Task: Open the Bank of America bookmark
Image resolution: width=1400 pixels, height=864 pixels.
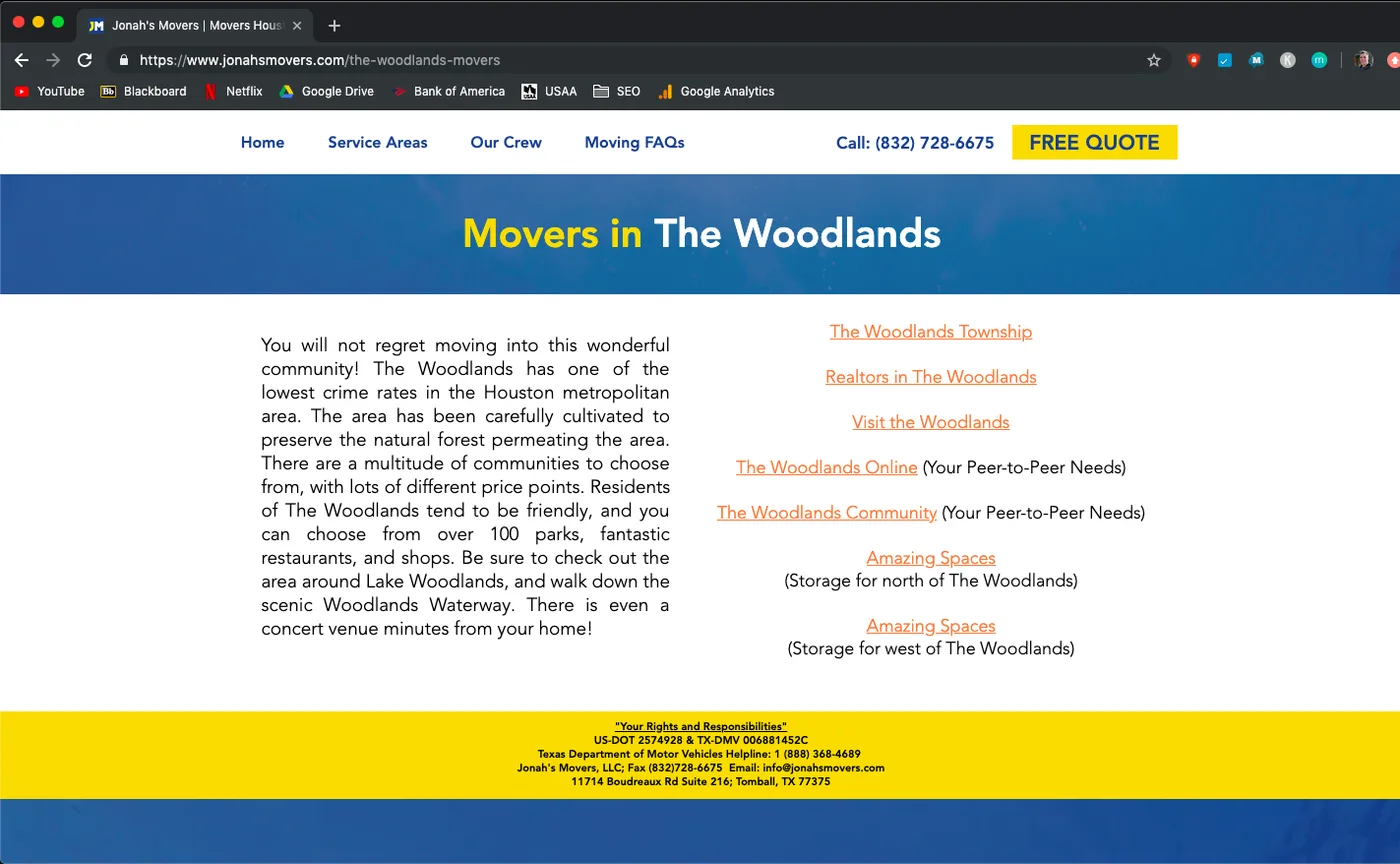Action: (448, 91)
